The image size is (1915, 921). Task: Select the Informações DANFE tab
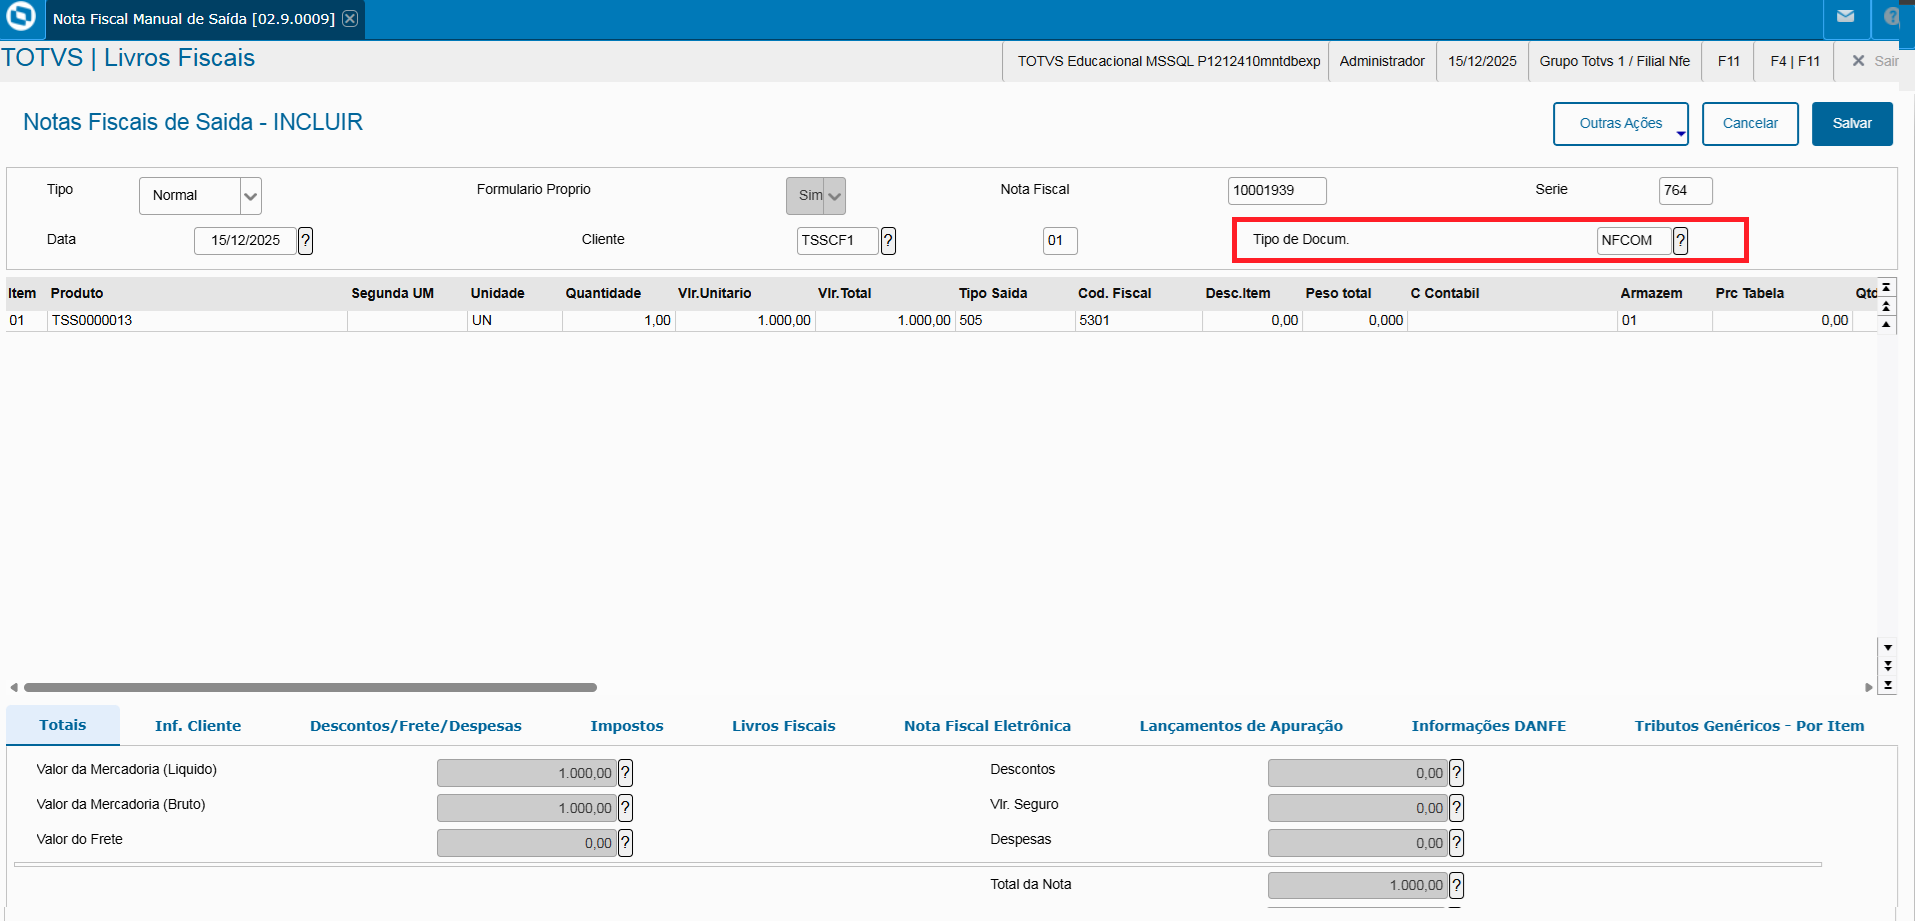[1489, 726]
